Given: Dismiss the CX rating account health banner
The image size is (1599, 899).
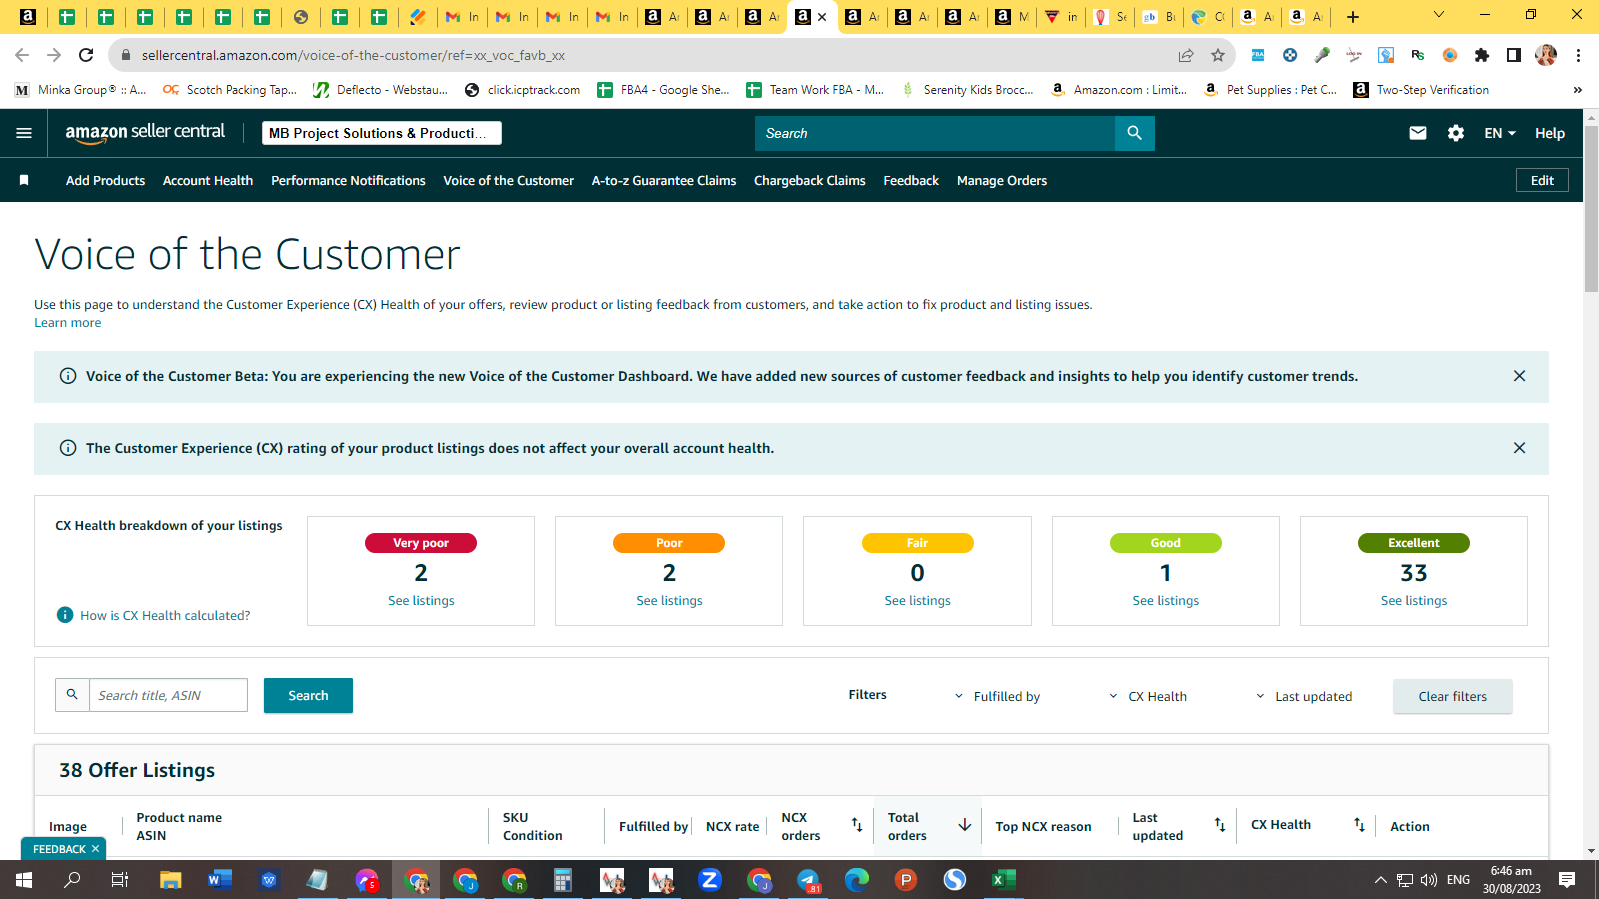Looking at the screenshot, I should point(1519,448).
